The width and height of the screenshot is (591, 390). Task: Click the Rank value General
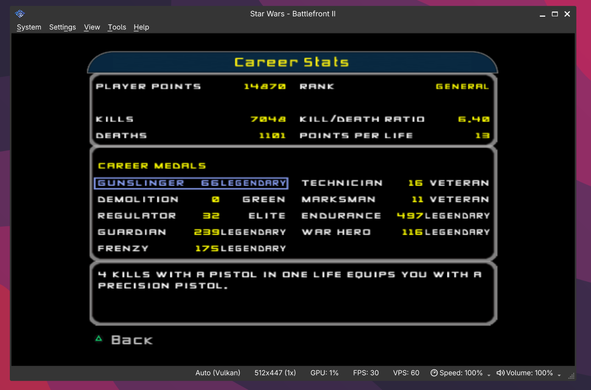462,87
